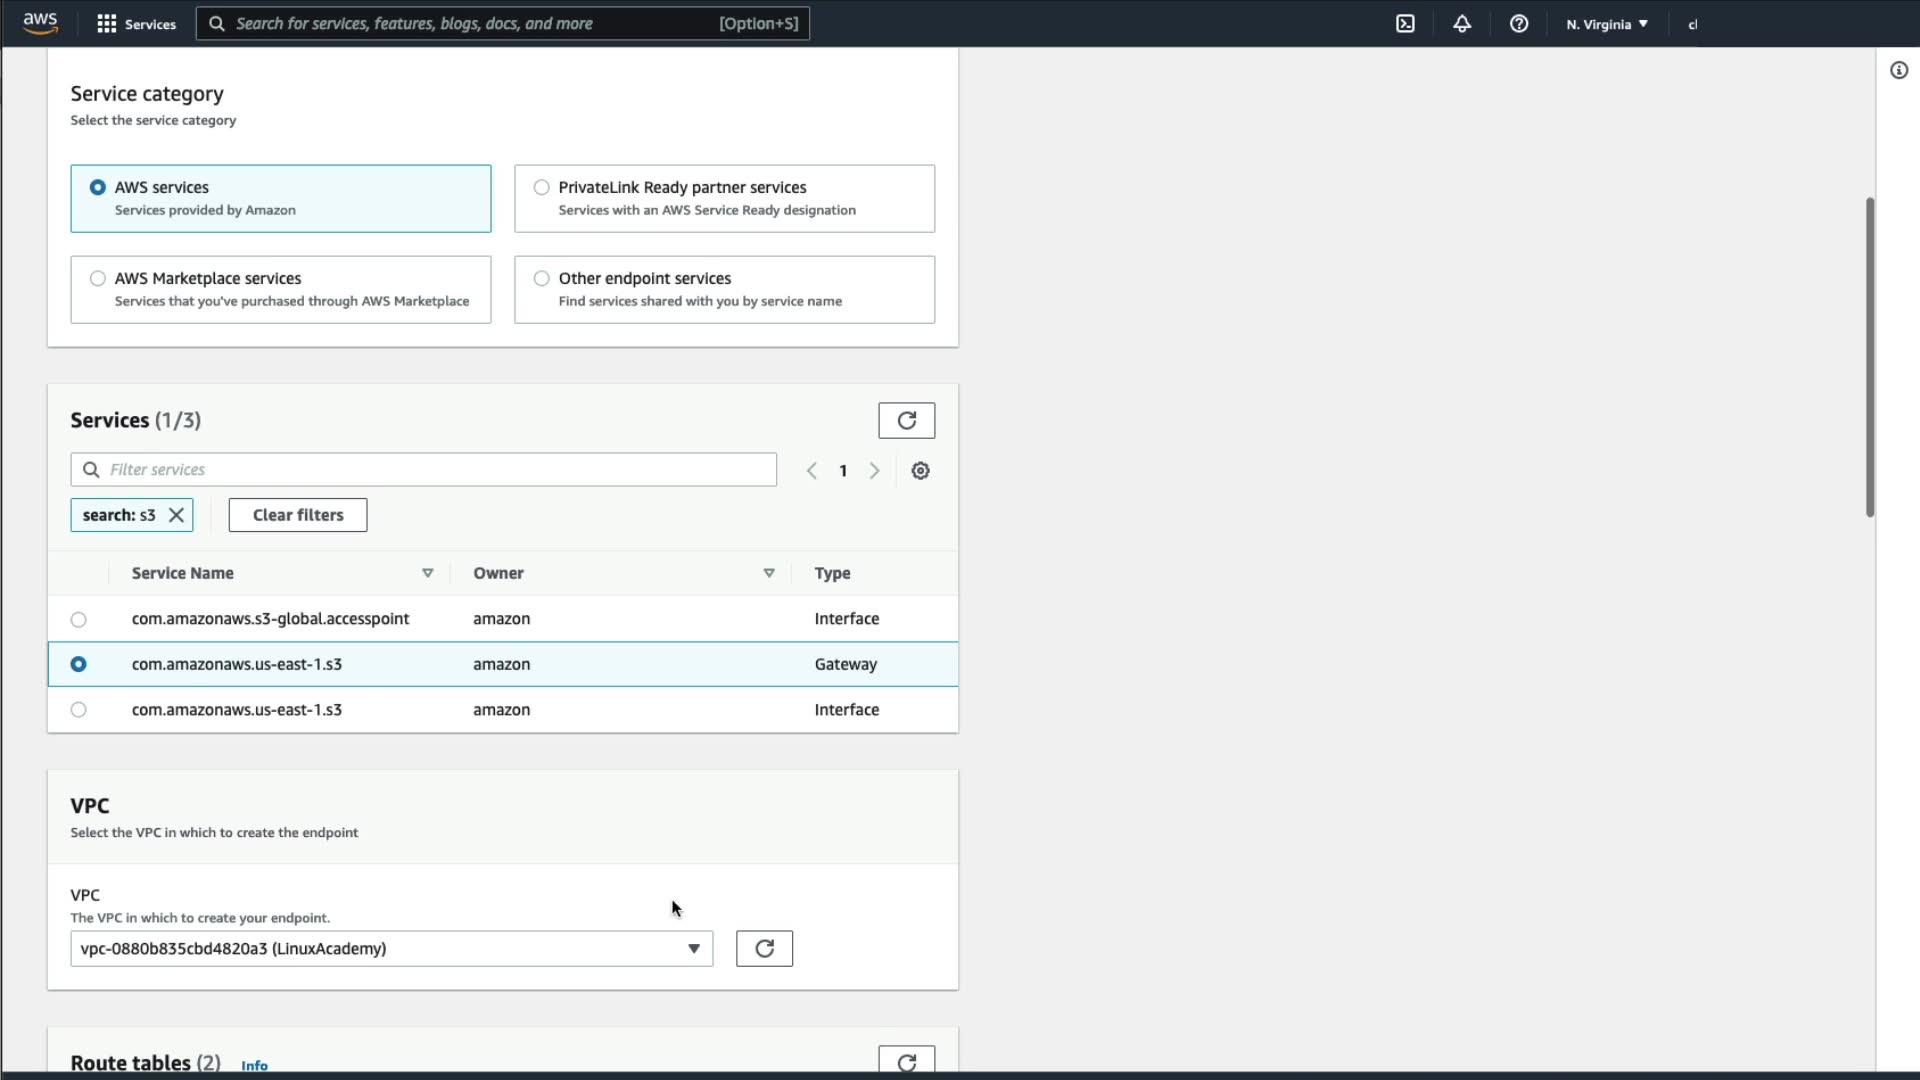Click the AWS logo home icon

coord(40,23)
